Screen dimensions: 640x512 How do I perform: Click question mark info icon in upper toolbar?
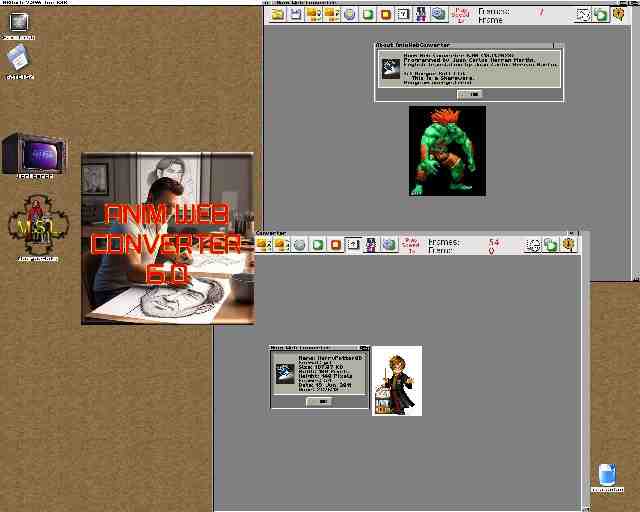[404, 14]
